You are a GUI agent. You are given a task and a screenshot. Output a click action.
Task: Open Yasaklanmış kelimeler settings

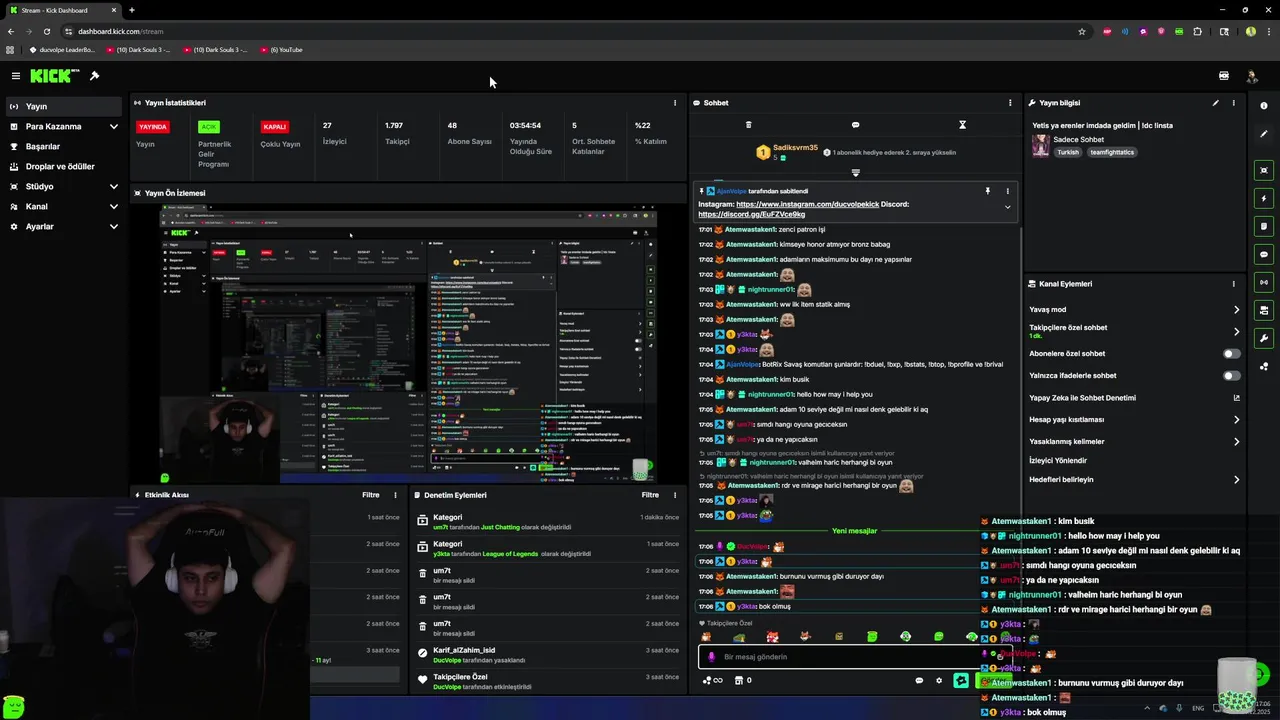coord(1134,442)
